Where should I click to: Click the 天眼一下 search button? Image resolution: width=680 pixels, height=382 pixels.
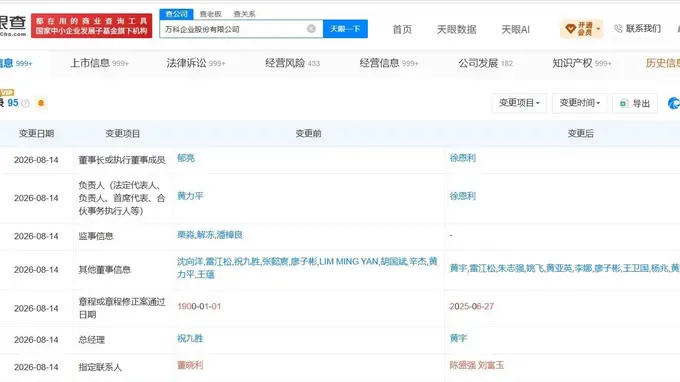click(345, 29)
